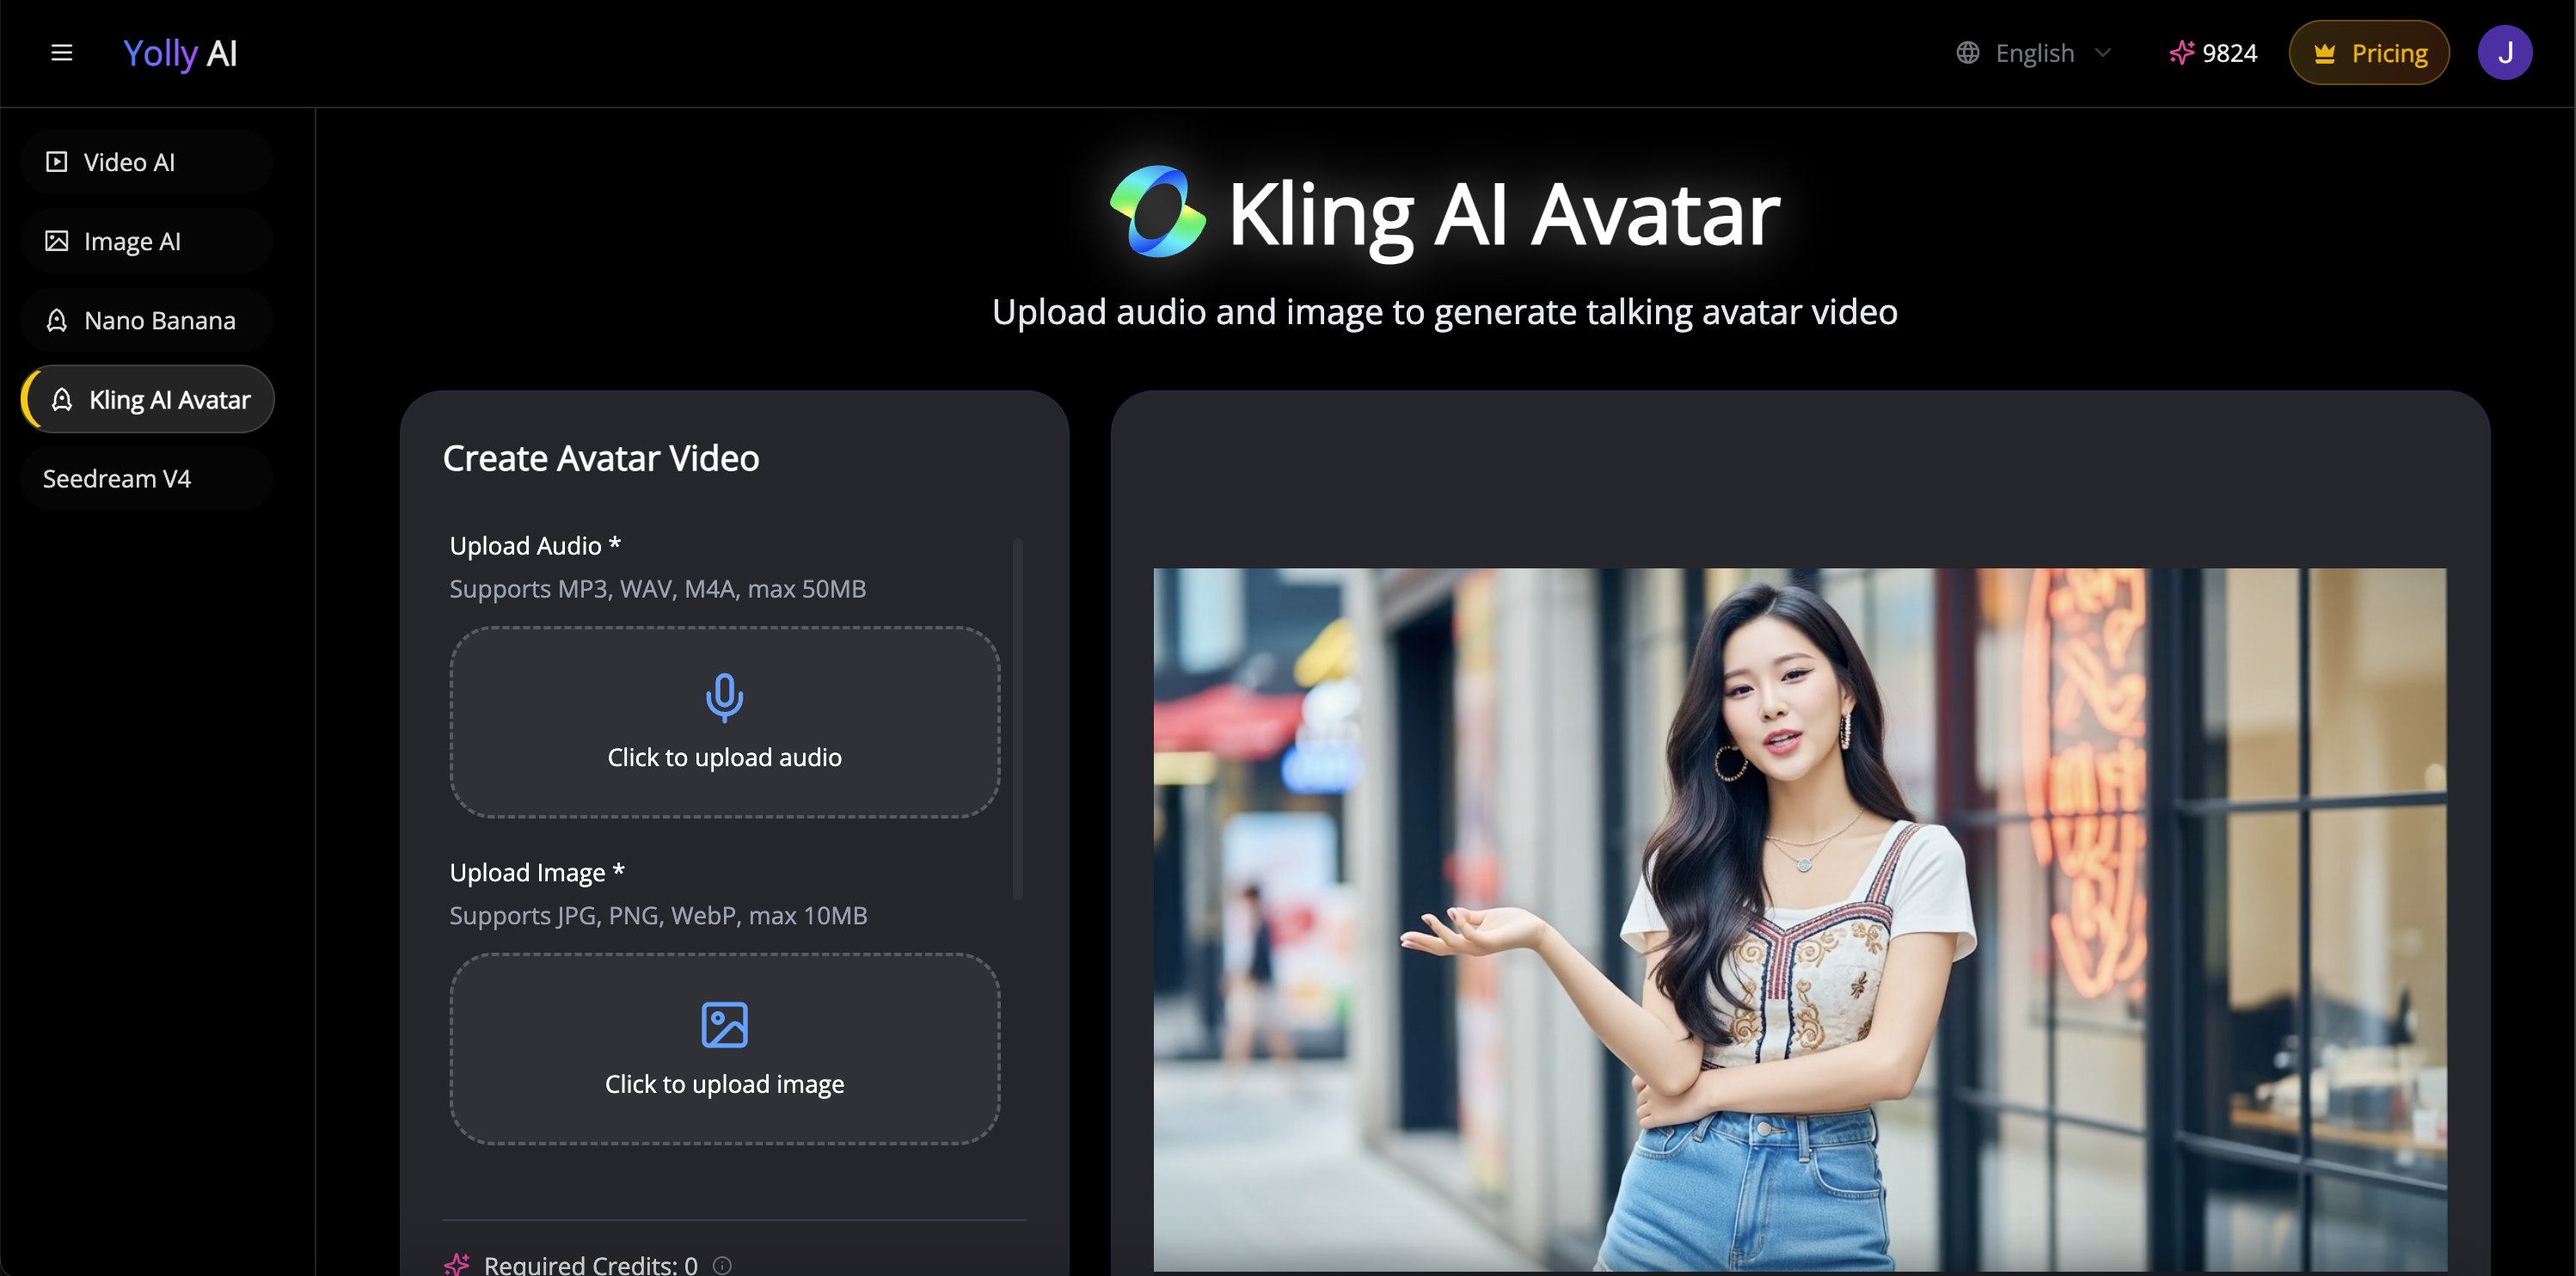The width and height of the screenshot is (2576, 1276).
Task: Open Seedream V4 in sidebar
Action: point(147,478)
